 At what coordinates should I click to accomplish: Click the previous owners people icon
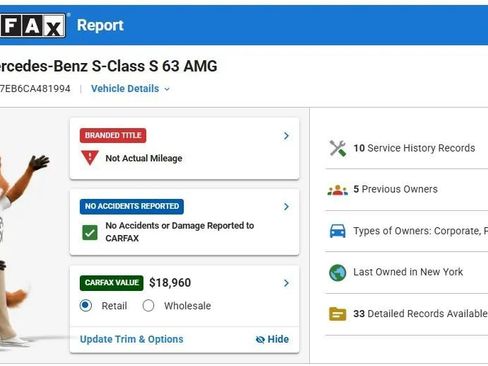[x=338, y=190]
